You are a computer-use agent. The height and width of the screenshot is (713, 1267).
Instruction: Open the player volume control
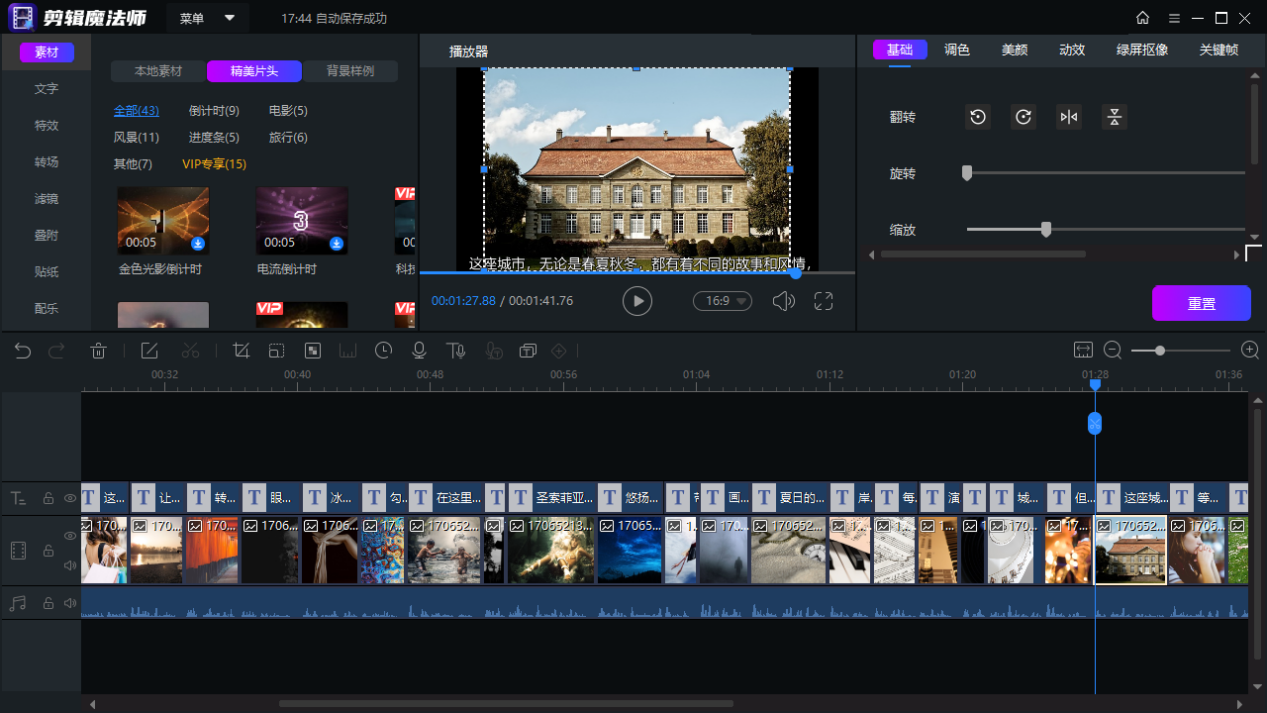tap(783, 301)
